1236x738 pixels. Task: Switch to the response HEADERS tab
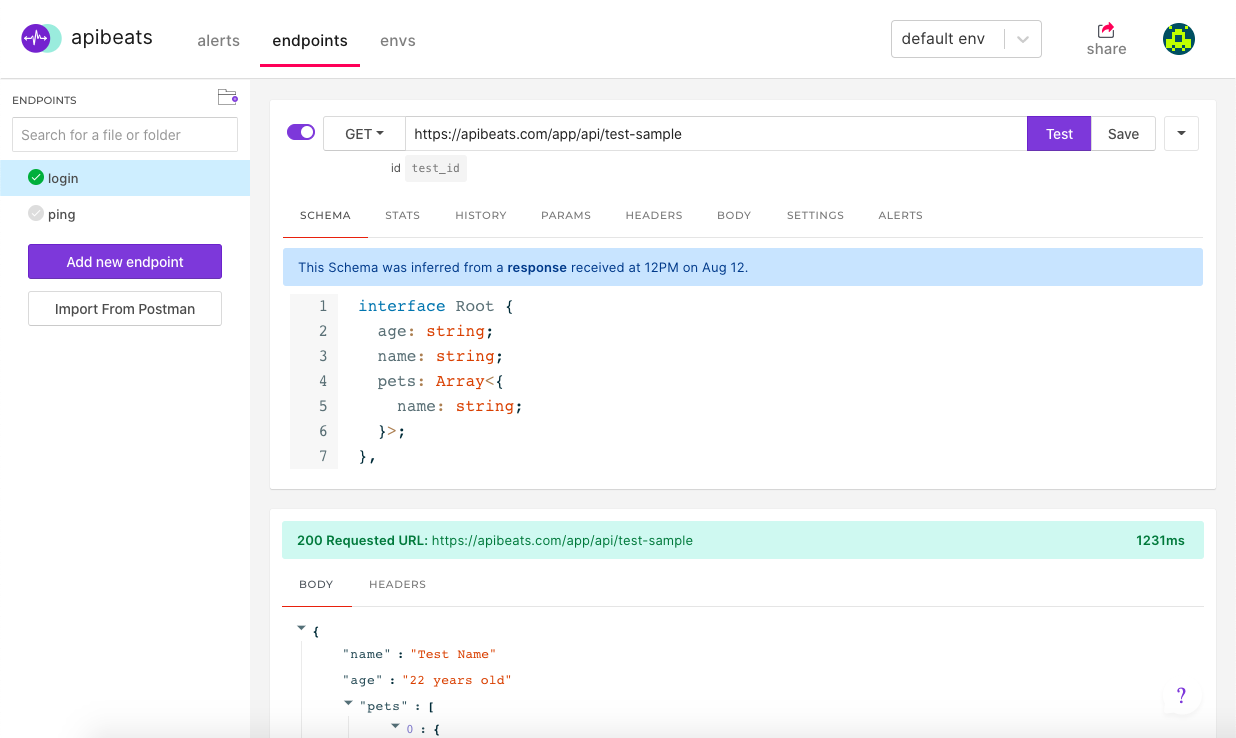click(x=397, y=584)
